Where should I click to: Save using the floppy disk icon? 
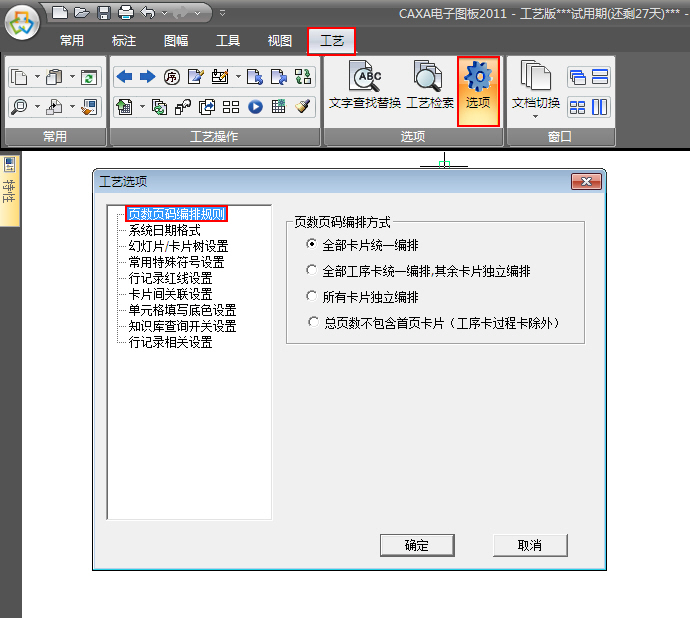pyautogui.click(x=103, y=13)
